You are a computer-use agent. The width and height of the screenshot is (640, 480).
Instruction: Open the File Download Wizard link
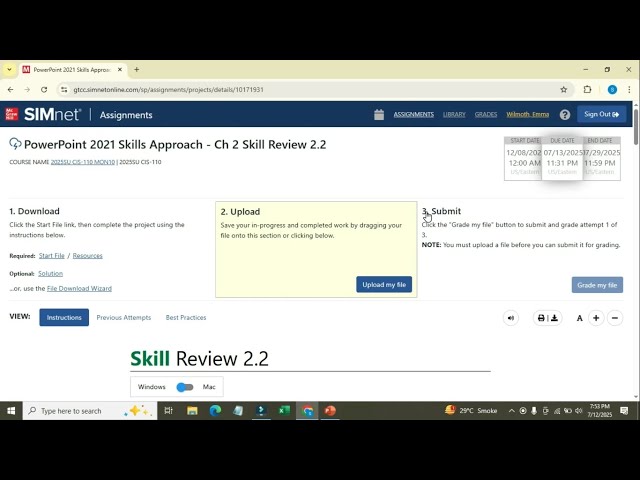pos(79,288)
